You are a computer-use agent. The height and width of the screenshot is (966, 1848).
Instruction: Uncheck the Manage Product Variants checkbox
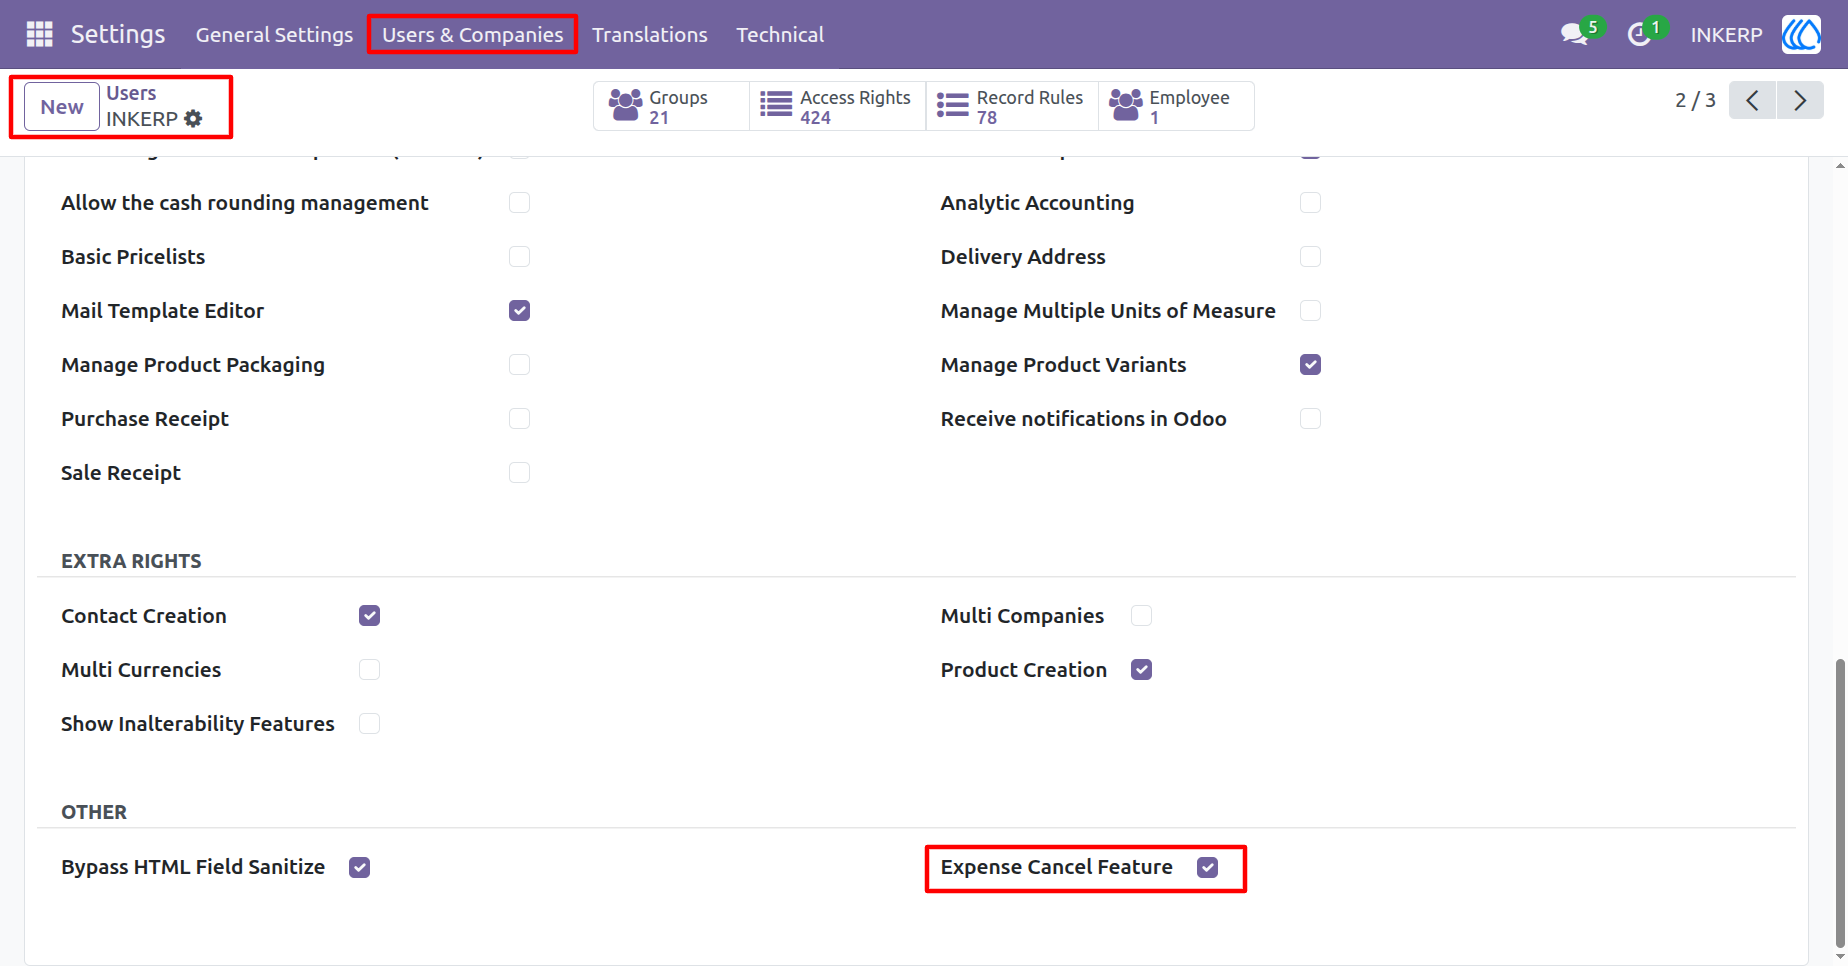(1310, 365)
